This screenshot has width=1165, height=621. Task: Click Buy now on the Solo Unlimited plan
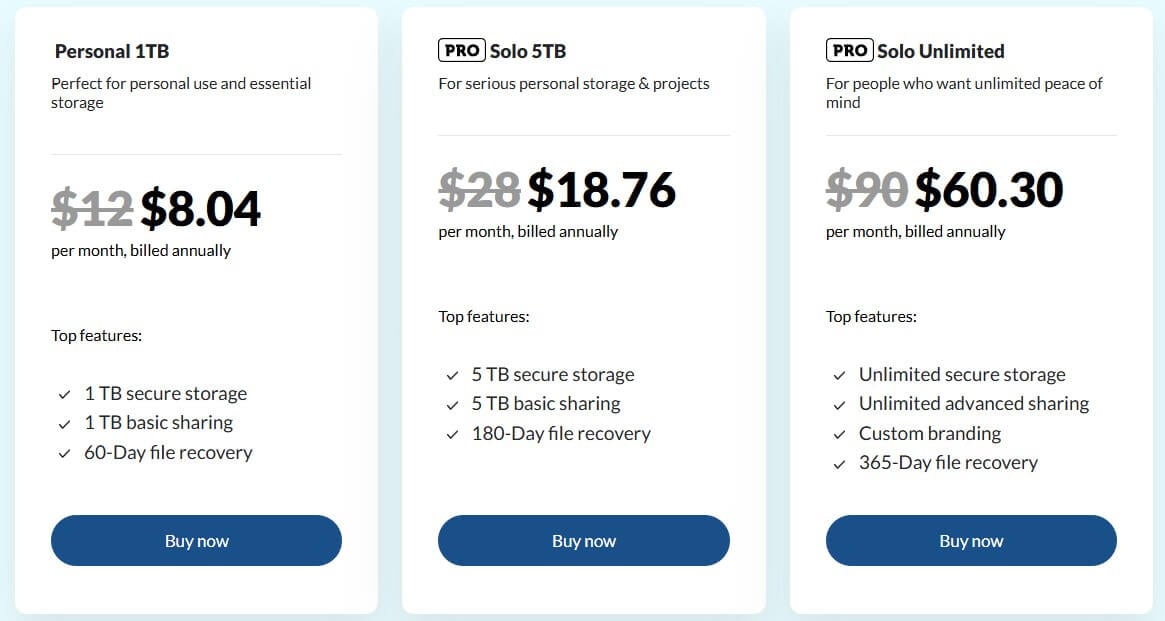pos(970,540)
